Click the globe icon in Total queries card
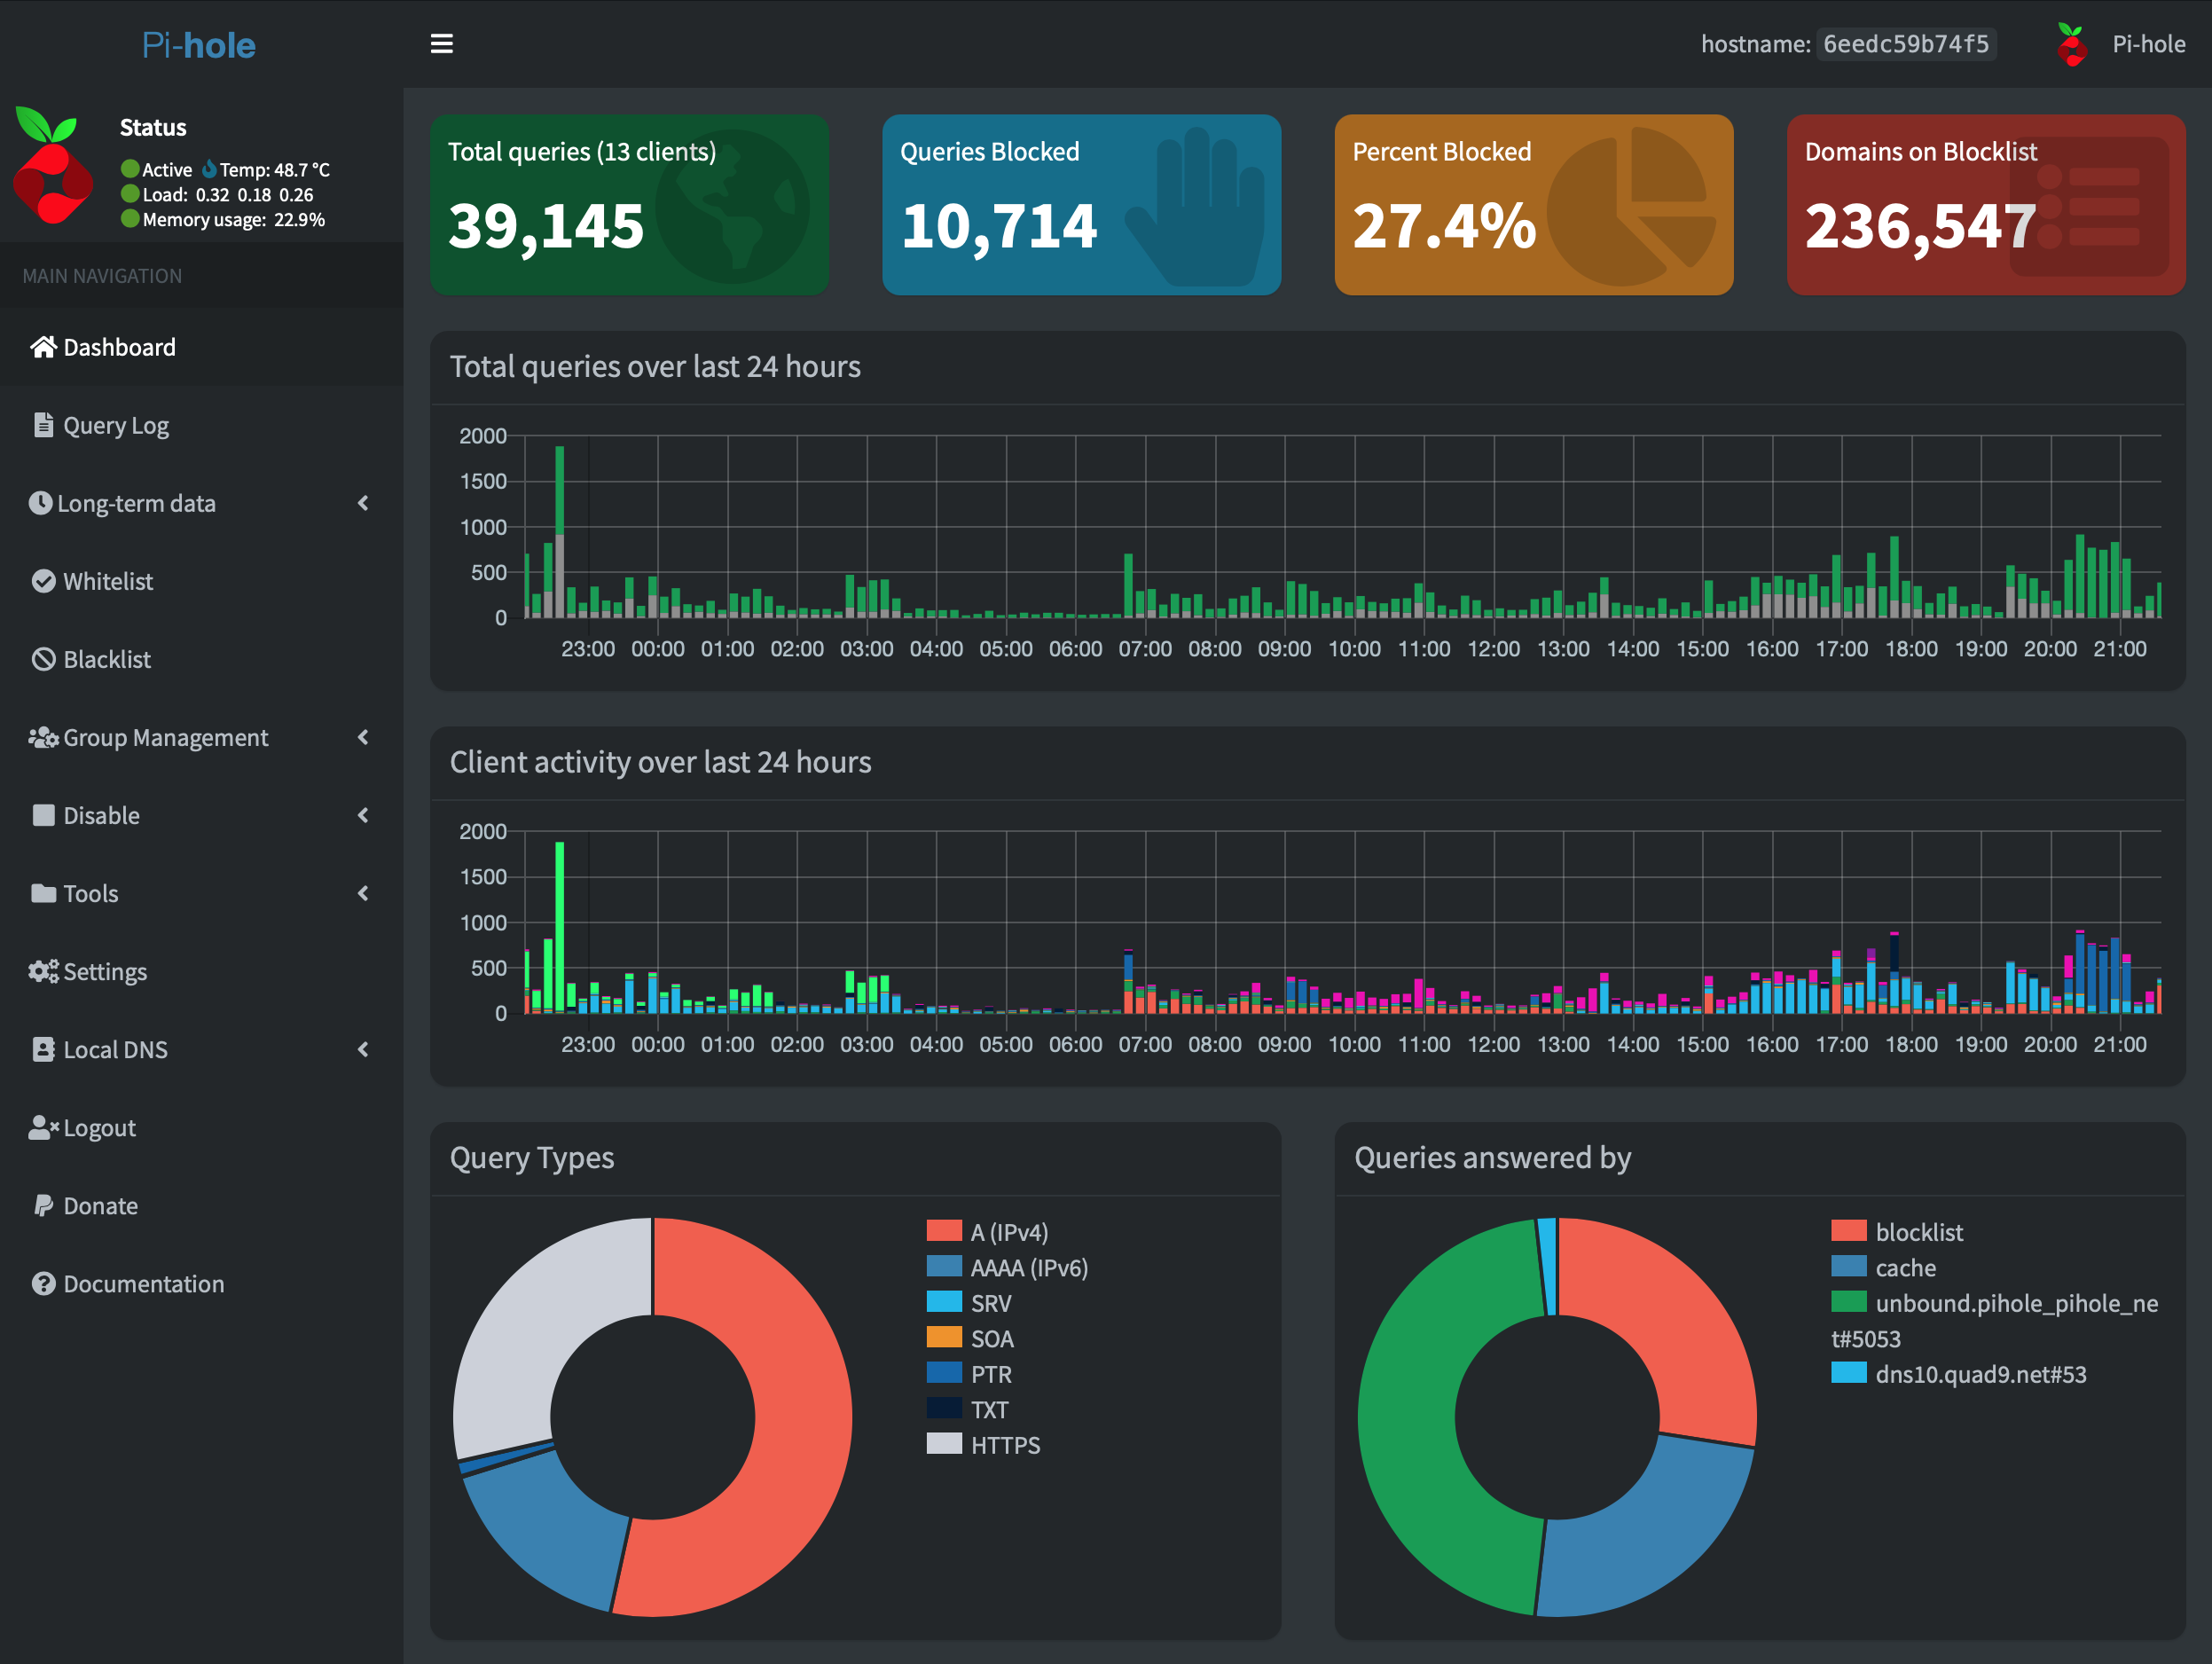 click(x=733, y=207)
